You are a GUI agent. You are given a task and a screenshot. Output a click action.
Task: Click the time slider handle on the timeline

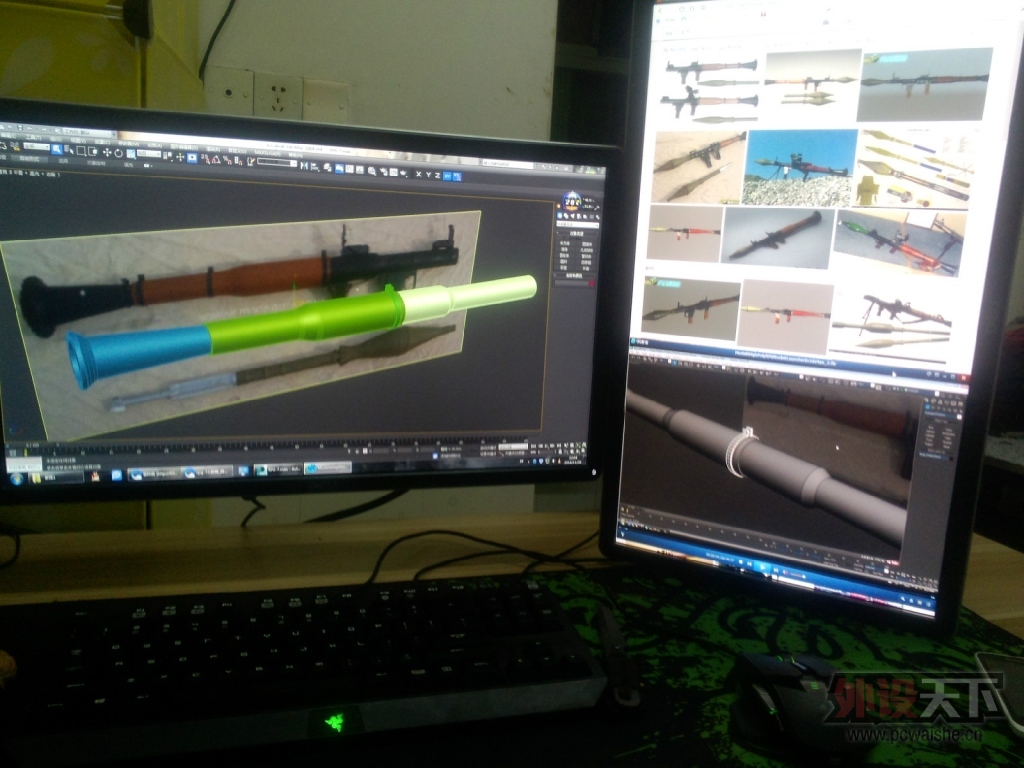(x=34, y=445)
